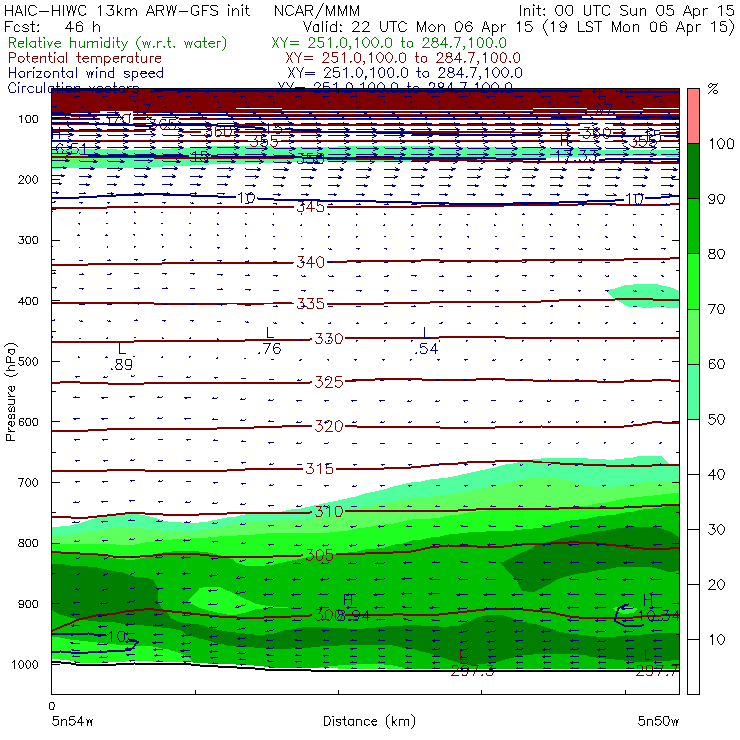Screen dimensions: 740x740
Task: Click the 'Potential temperature' legend label
Action: point(85,58)
